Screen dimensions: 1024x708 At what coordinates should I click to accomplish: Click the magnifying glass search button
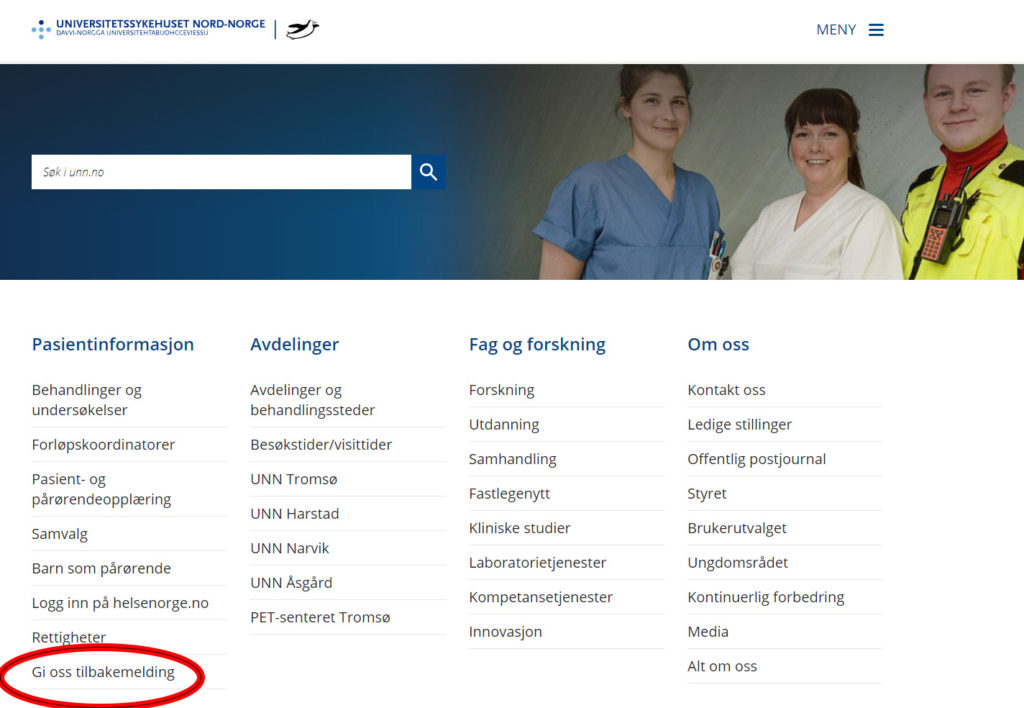pos(428,172)
